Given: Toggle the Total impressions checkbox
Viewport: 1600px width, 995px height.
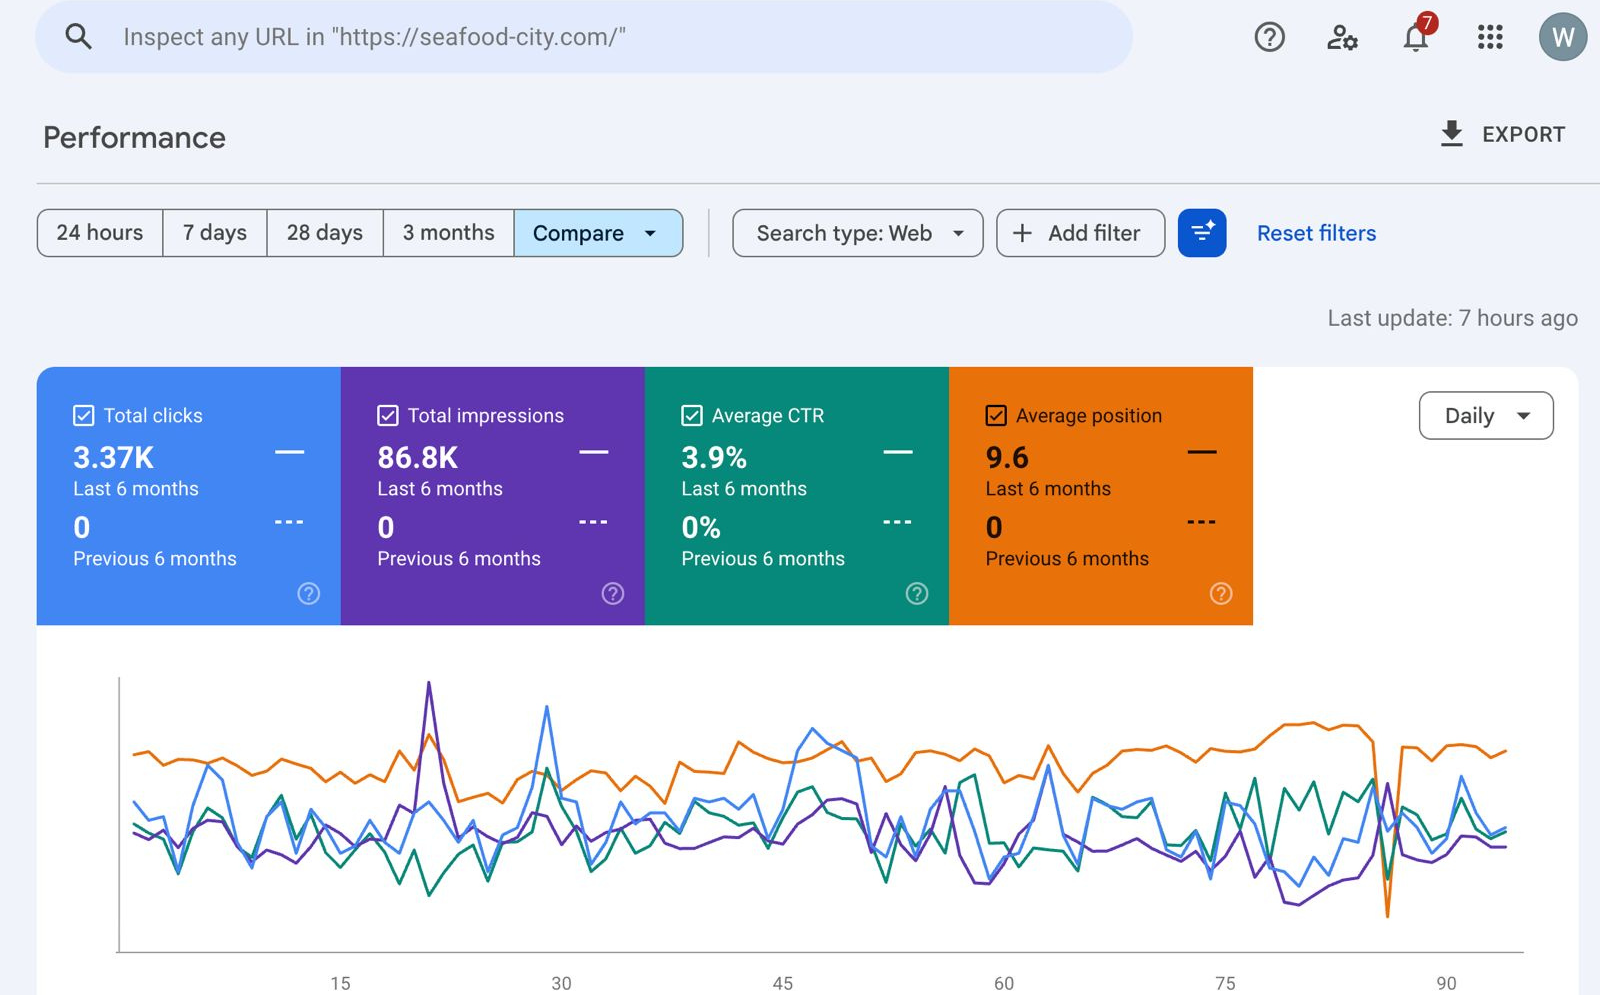Looking at the screenshot, I should pos(388,416).
